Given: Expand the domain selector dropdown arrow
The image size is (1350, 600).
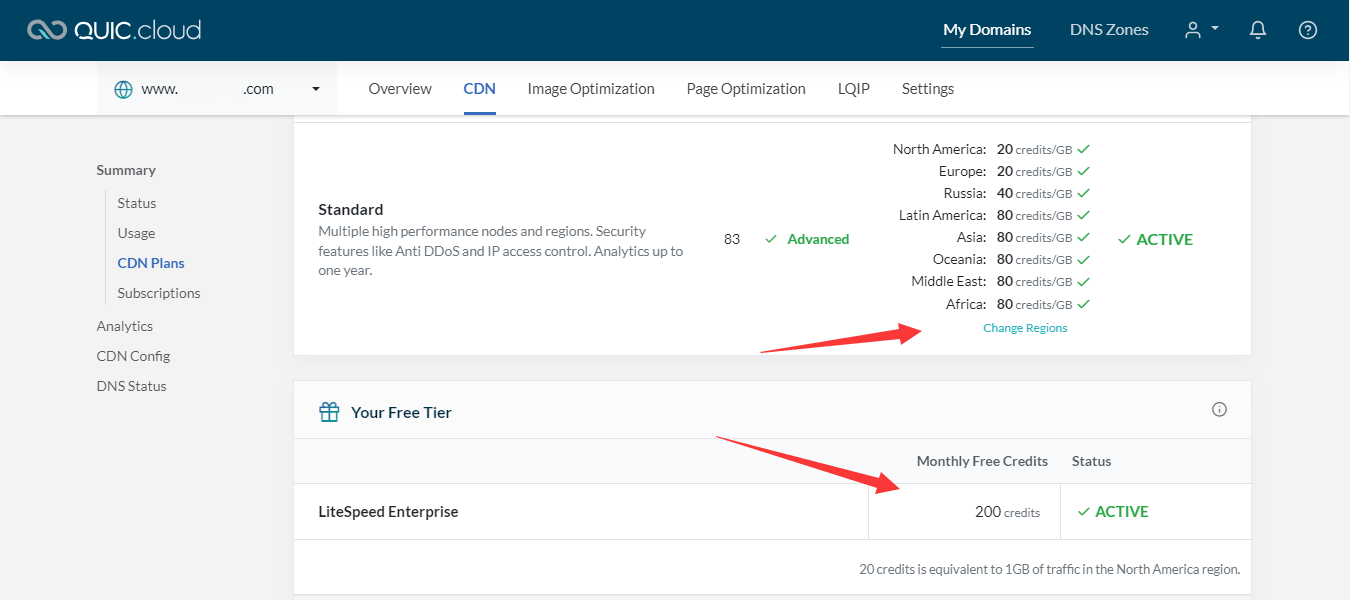Looking at the screenshot, I should tap(316, 89).
